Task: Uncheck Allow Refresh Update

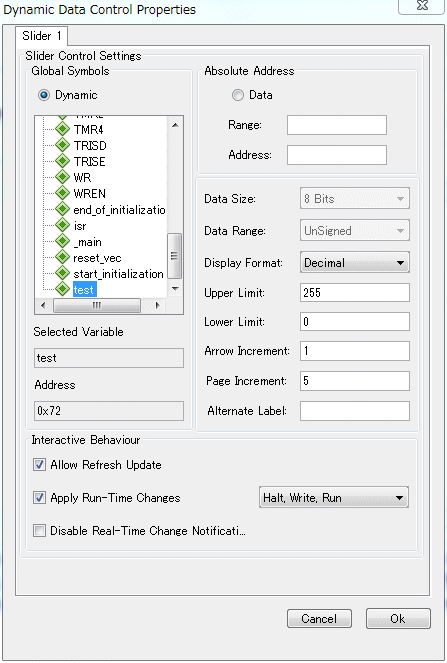Action: click(x=39, y=465)
